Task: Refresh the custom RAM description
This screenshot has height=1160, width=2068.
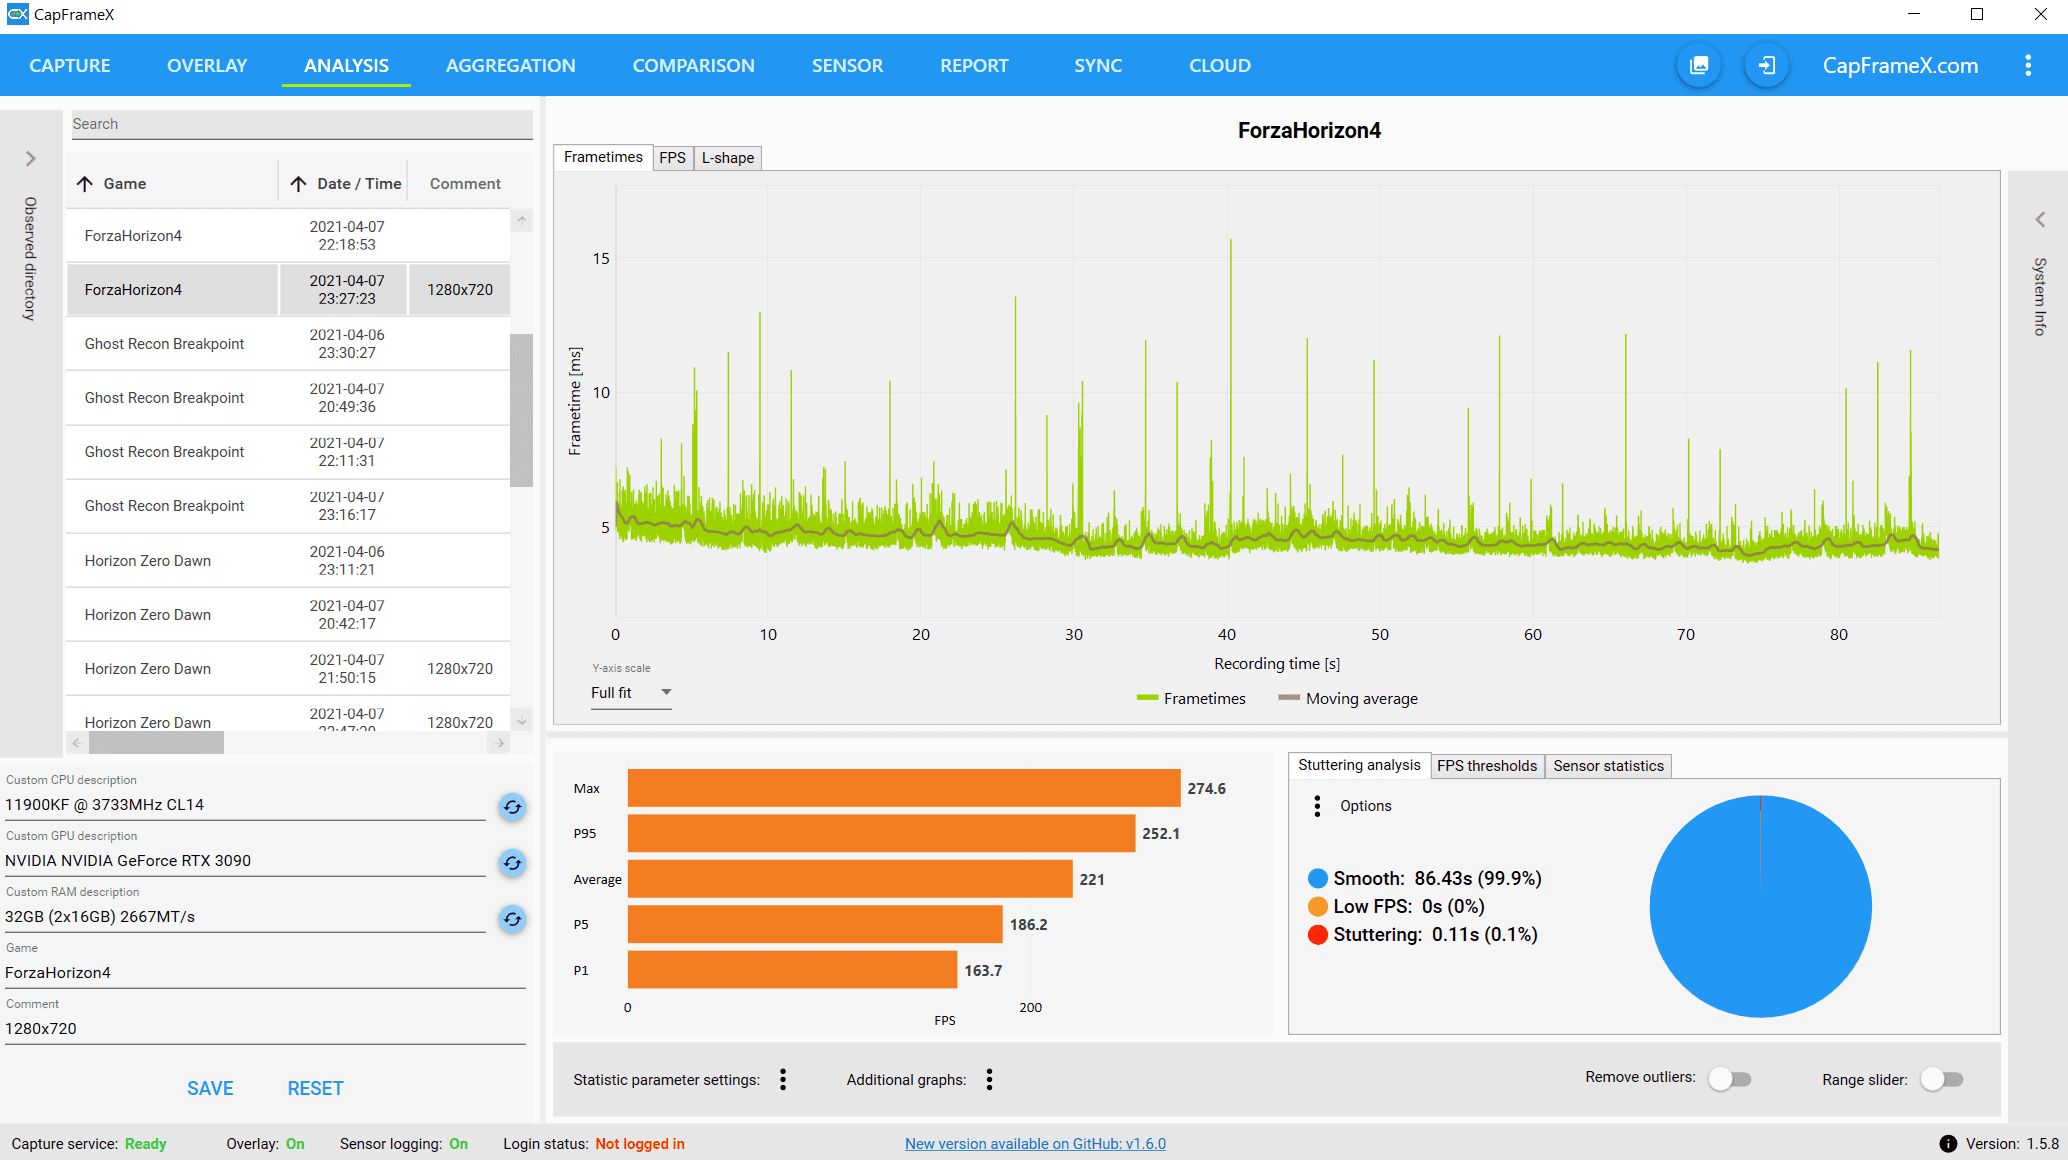Action: click(512, 919)
